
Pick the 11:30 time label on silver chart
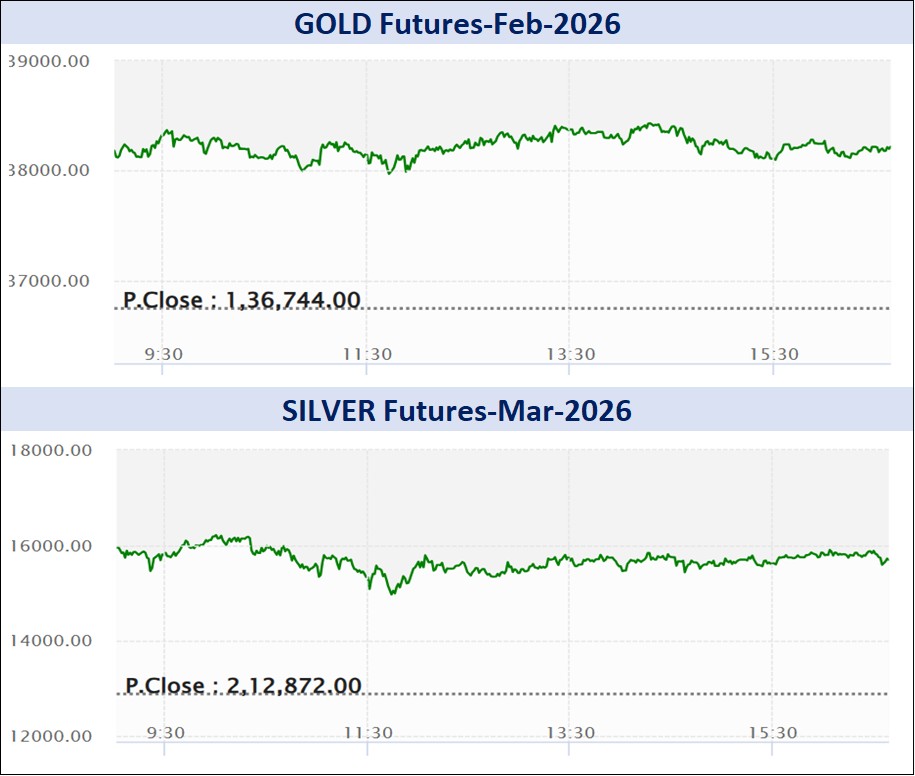[x=368, y=733]
